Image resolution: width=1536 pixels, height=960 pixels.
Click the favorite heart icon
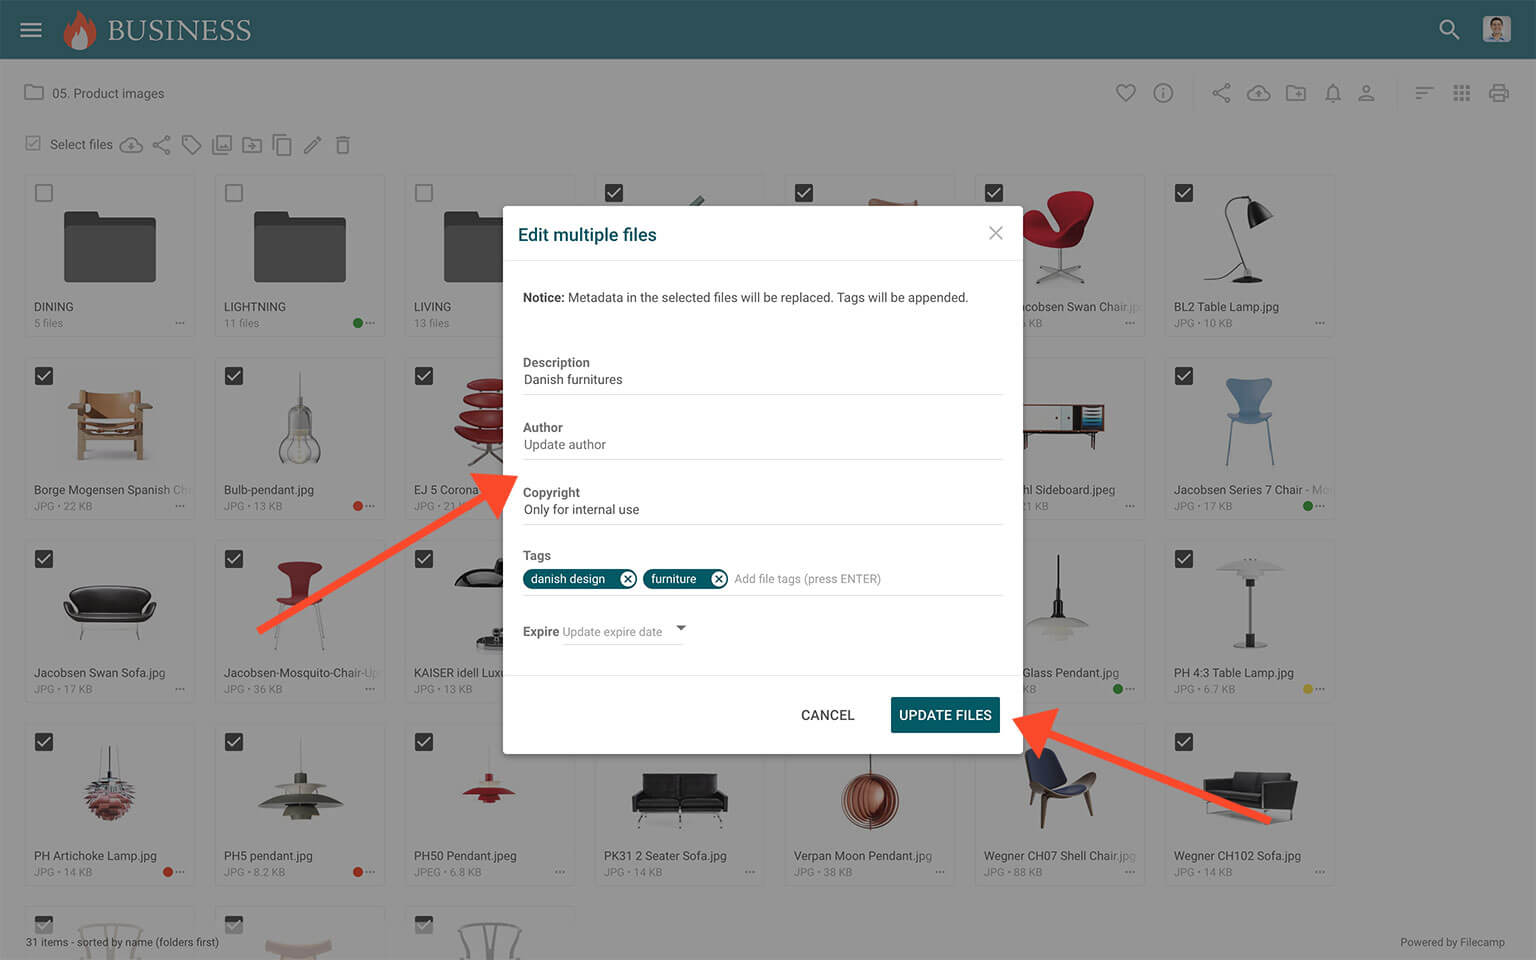(1126, 93)
